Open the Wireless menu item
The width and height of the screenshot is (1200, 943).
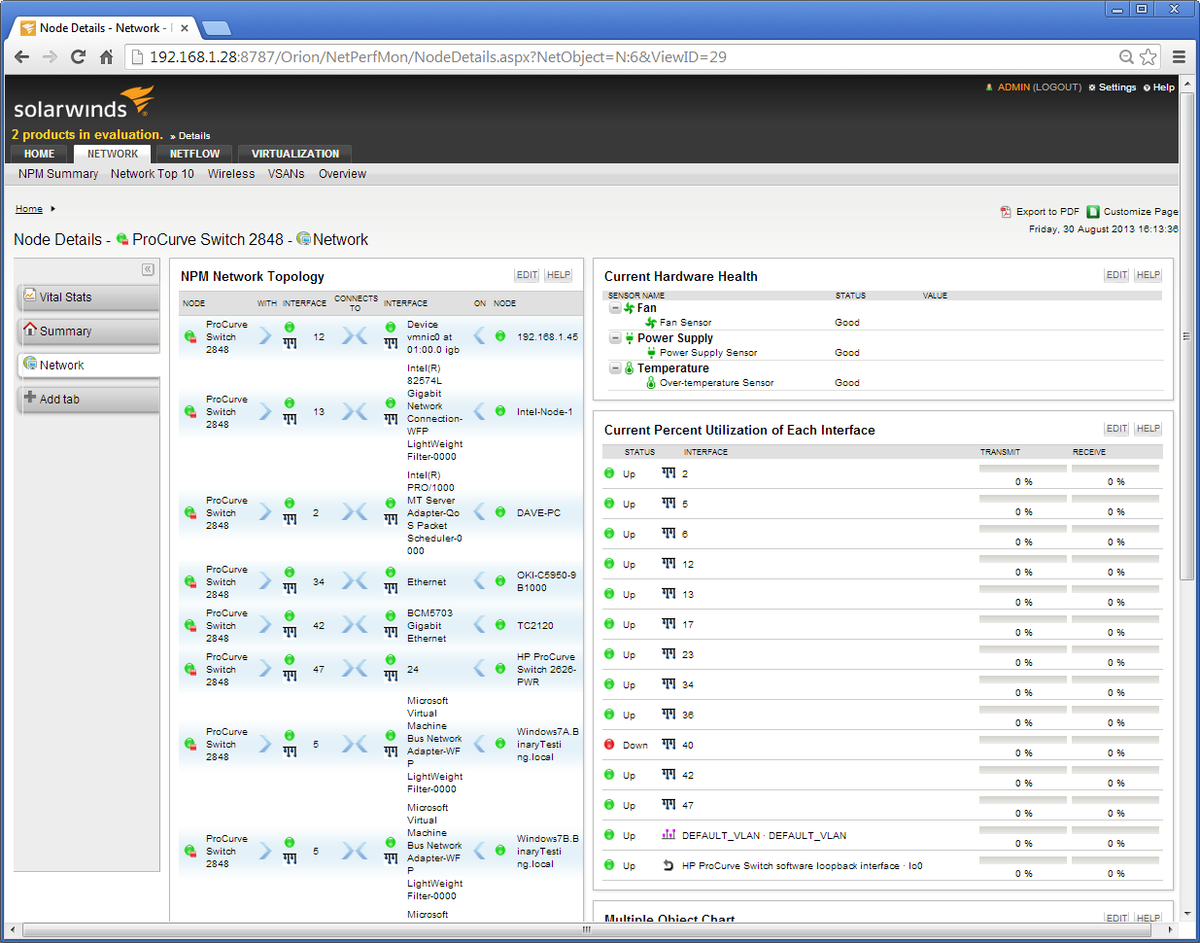point(231,173)
